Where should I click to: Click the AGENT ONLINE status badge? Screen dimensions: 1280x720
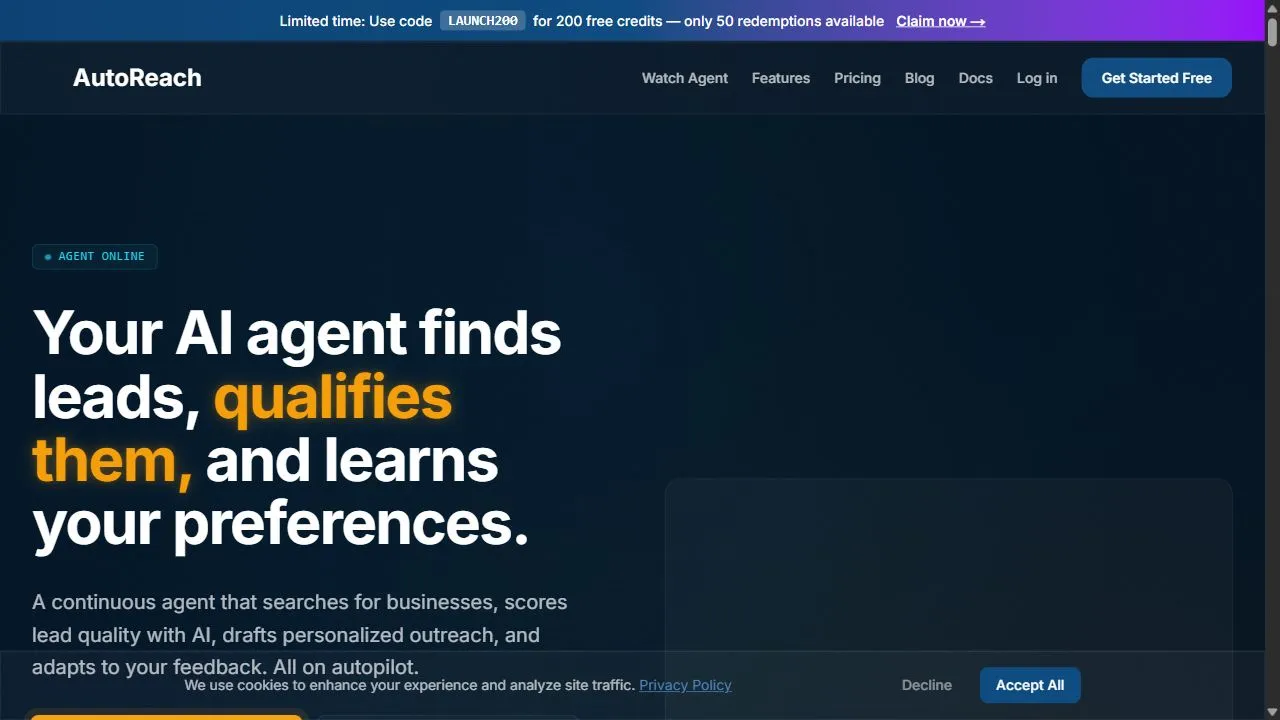tap(95, 257)
